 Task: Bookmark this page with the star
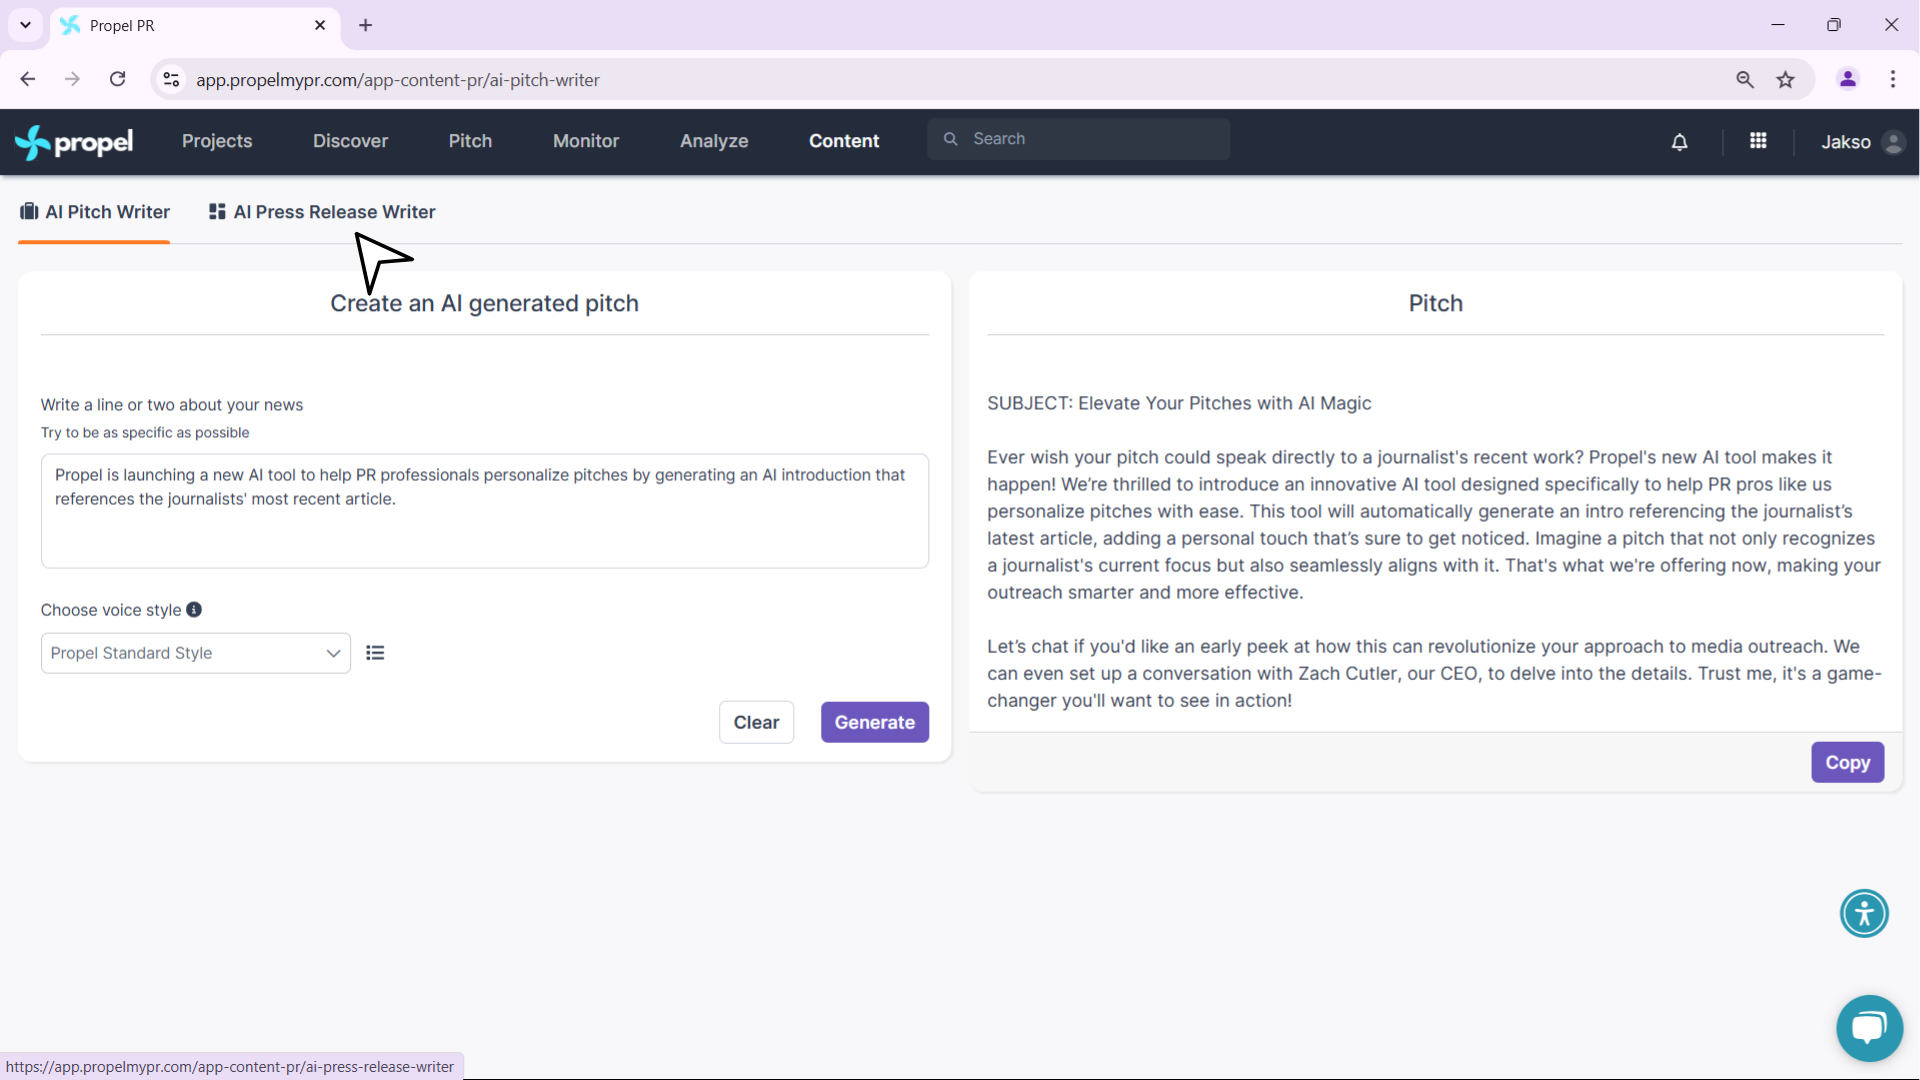click(x=1786, y=79)
